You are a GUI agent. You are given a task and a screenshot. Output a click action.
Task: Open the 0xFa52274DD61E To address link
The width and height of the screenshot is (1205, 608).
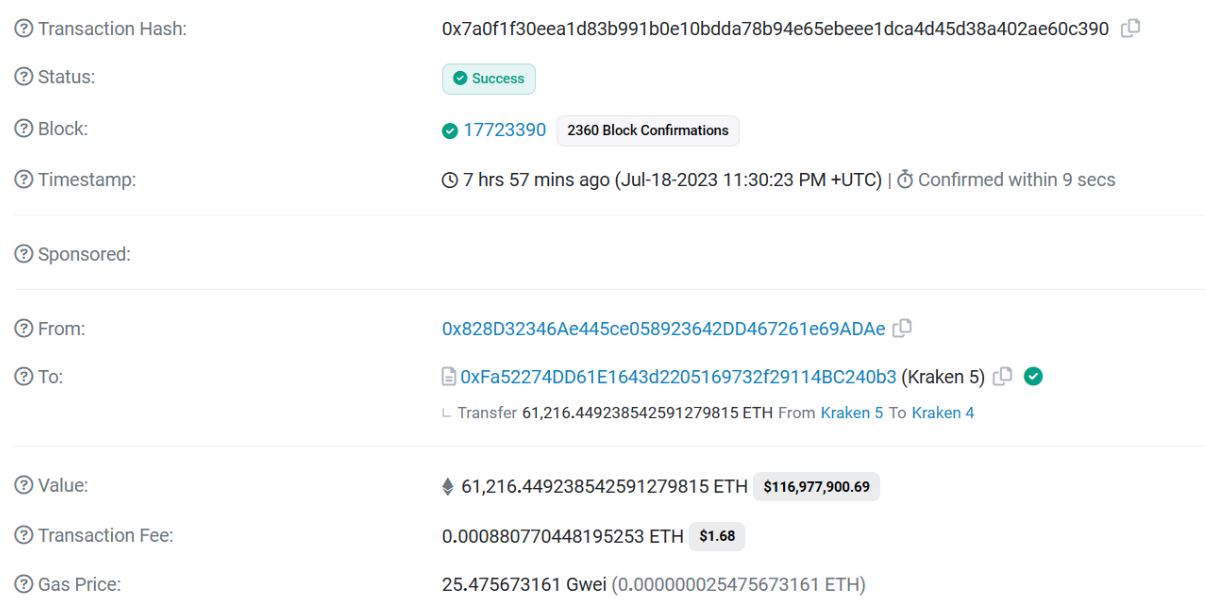[678, 377]
